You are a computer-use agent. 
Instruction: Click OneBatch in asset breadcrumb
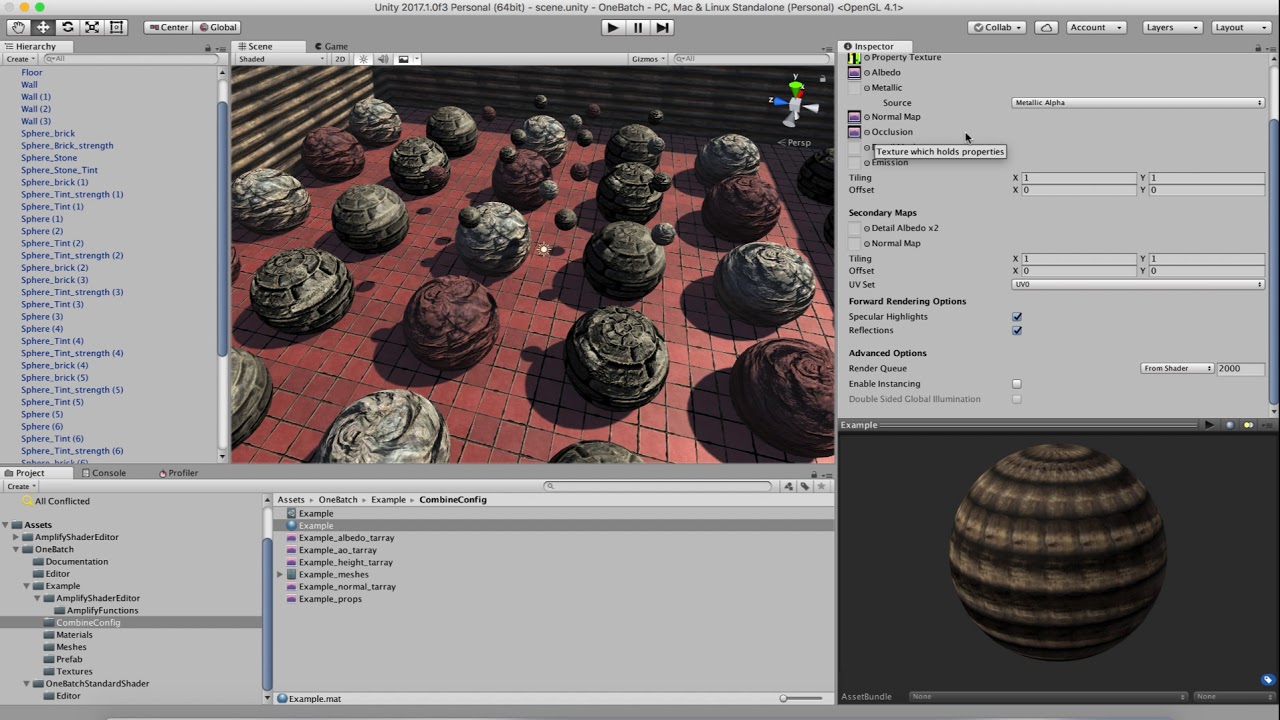pos(338,500)
